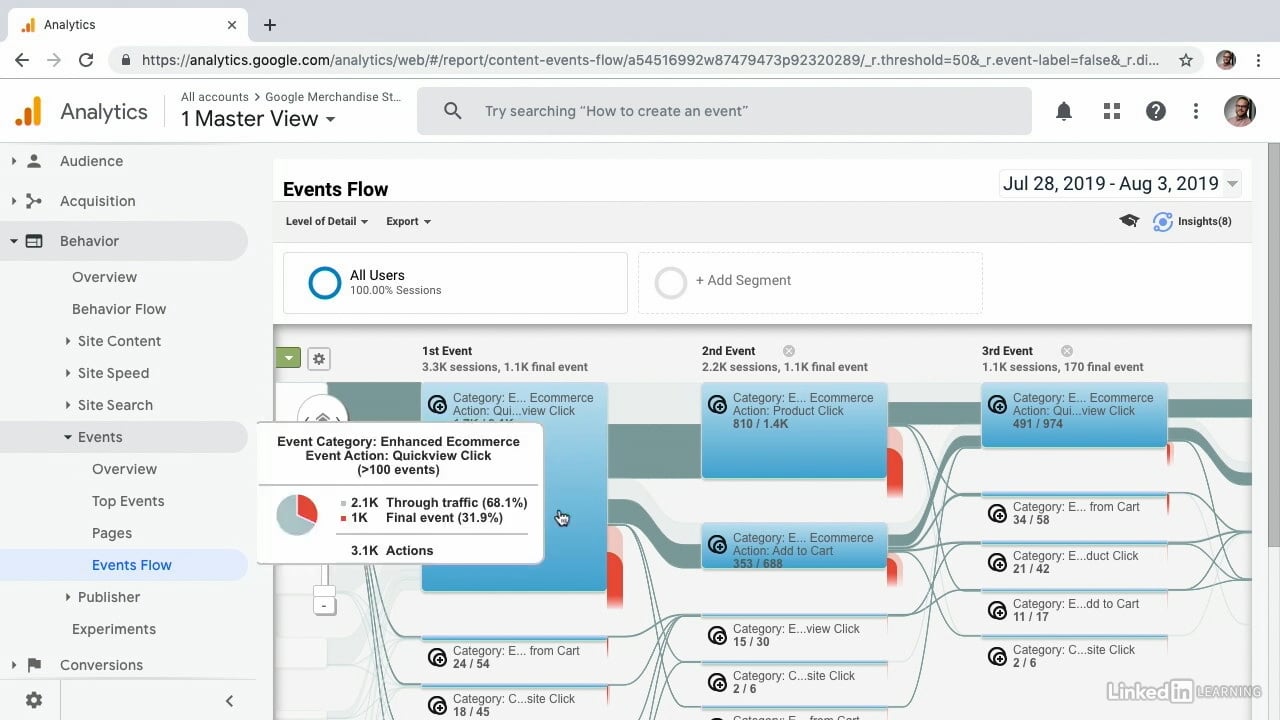Click the 2nd Event Product Click node
Viewport: 1280px width, 720px height.
tap(794, 431)
